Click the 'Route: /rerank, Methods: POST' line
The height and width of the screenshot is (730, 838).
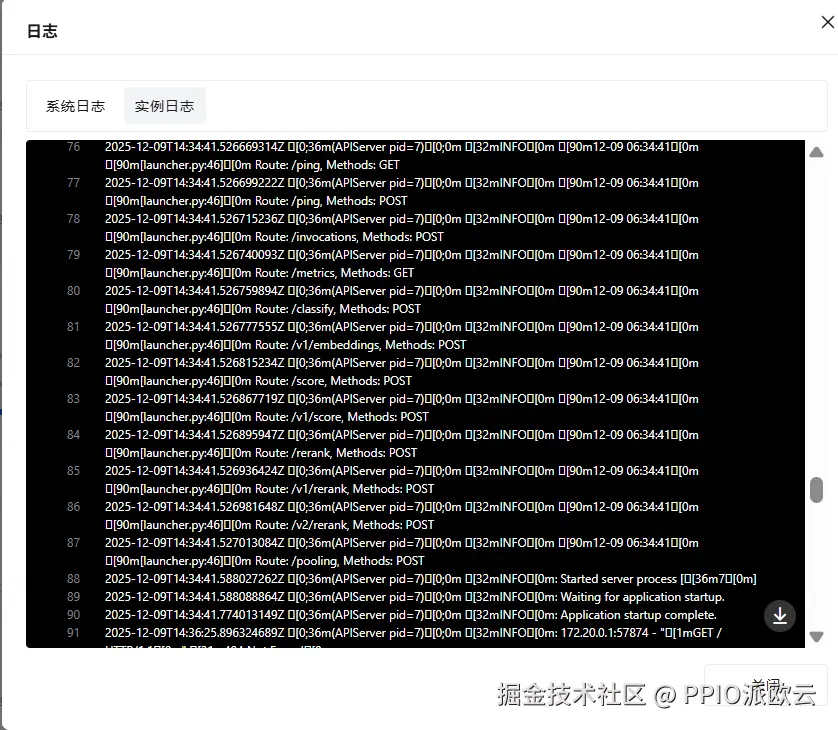[x=336, y=453]
